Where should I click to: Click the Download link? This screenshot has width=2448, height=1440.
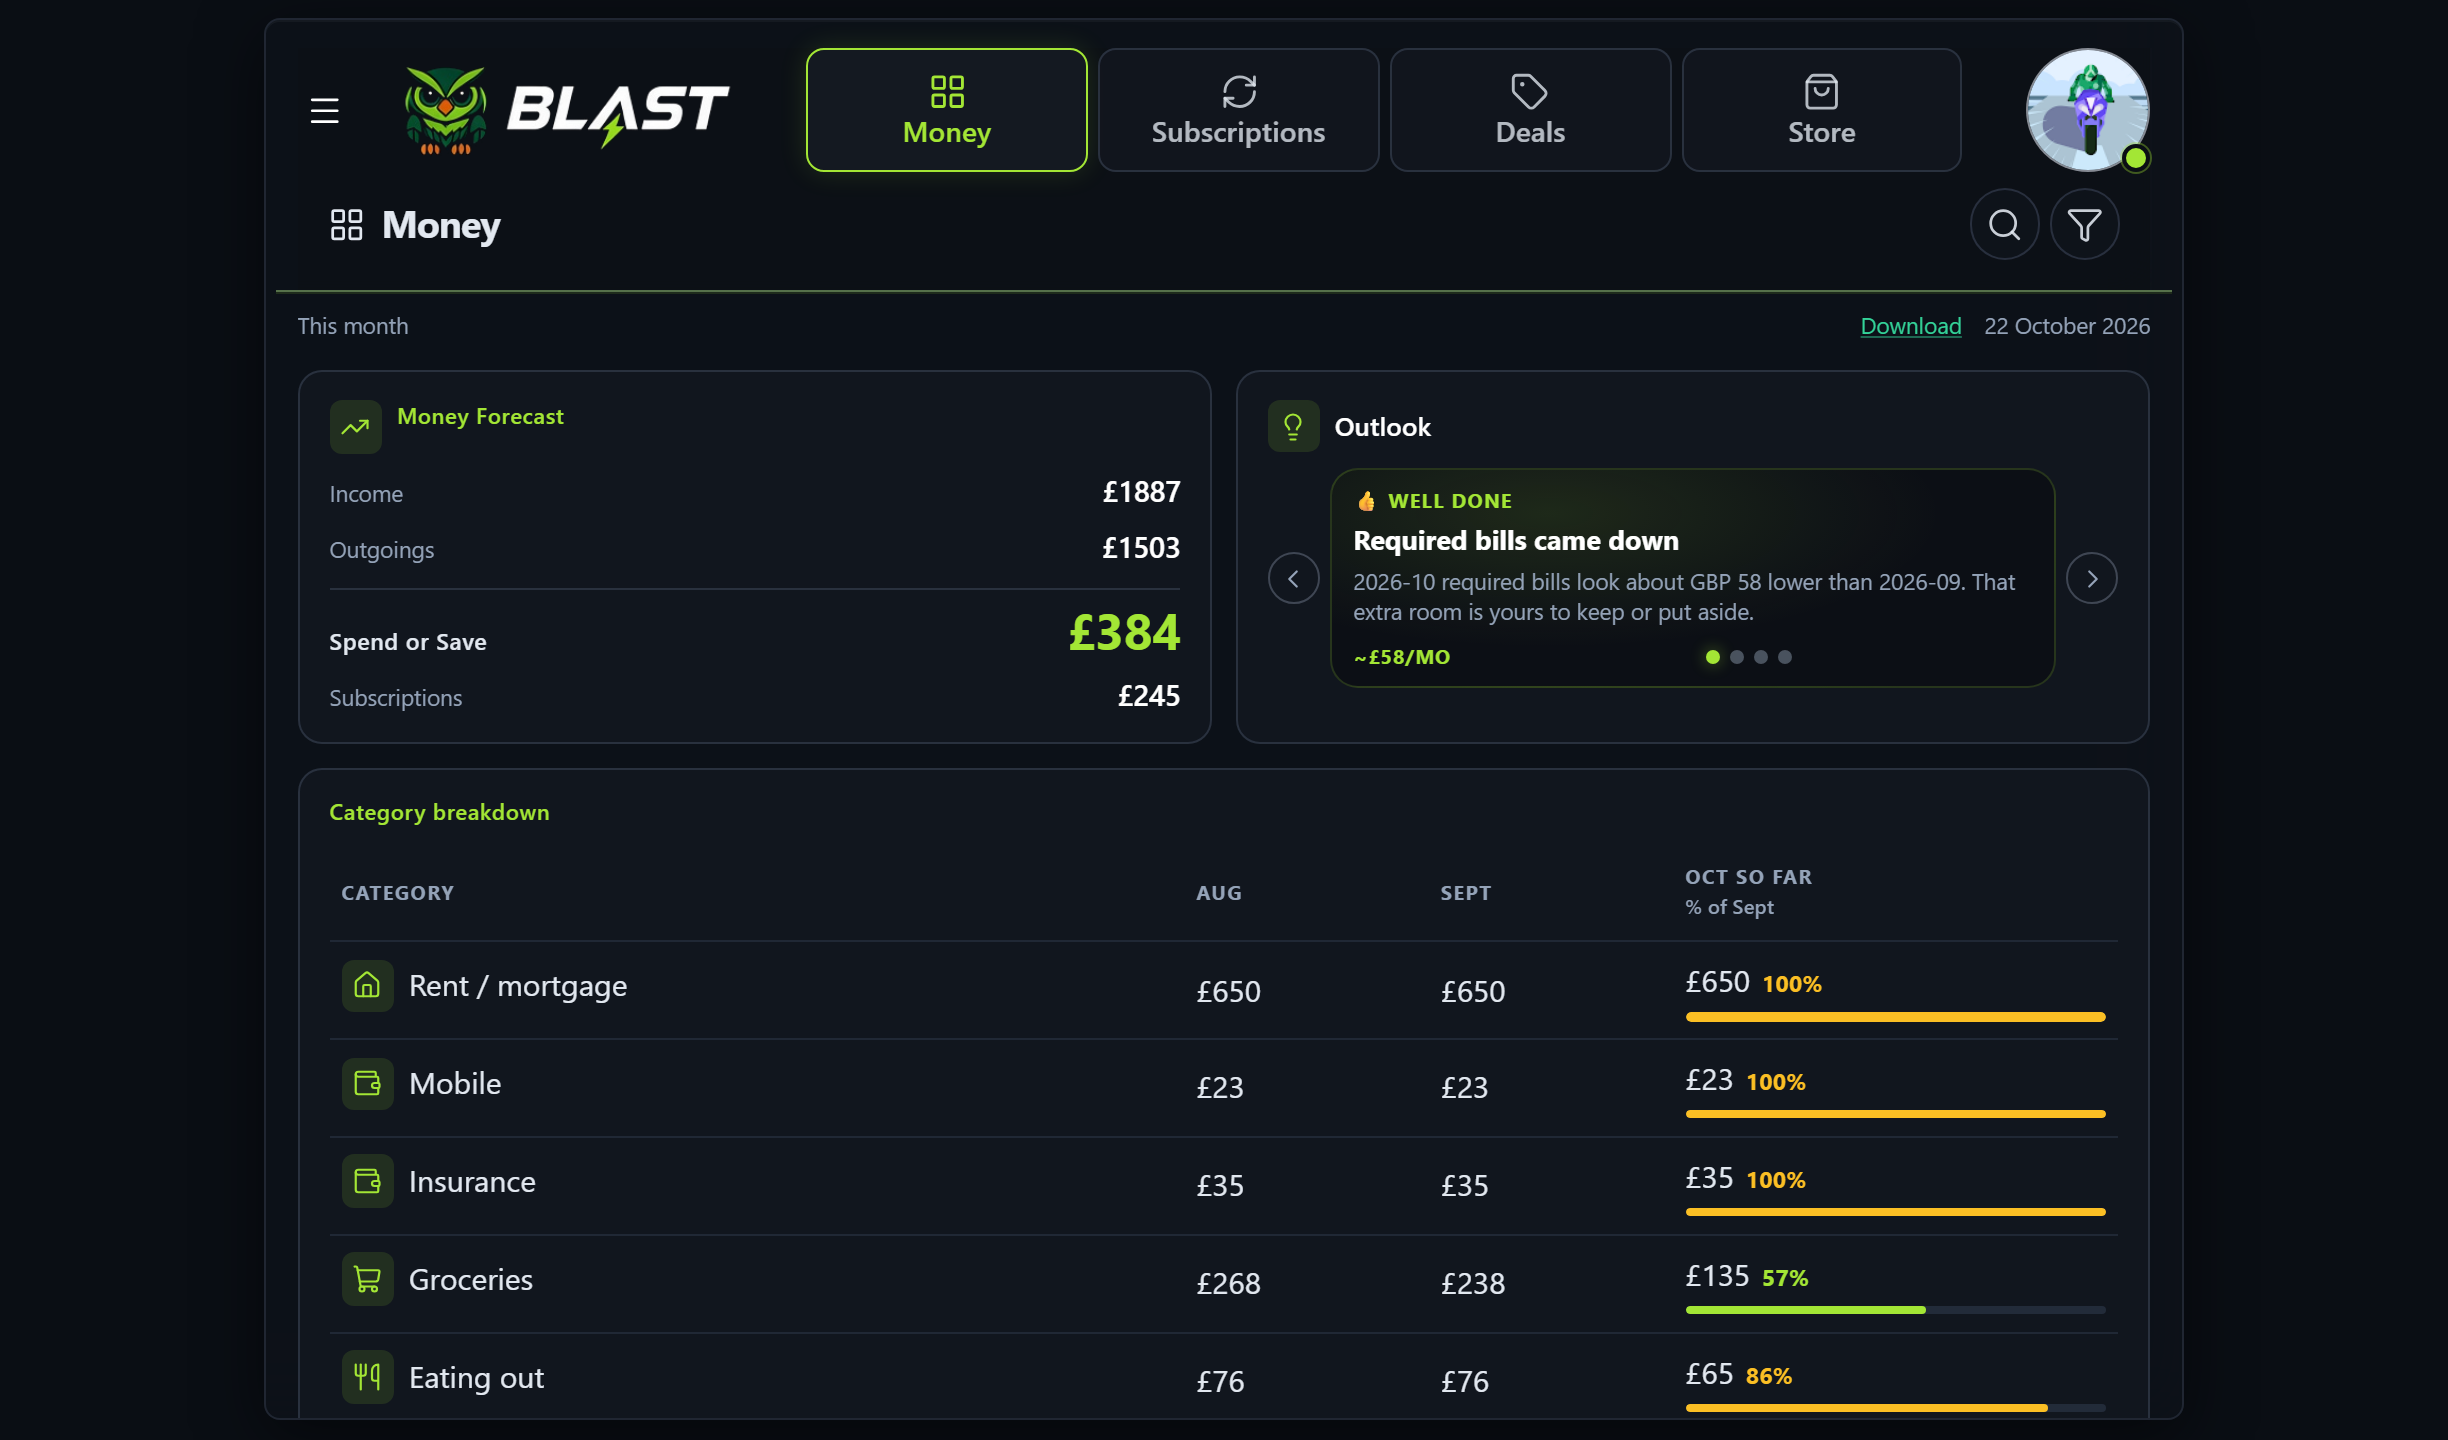tap(1910, 326)
